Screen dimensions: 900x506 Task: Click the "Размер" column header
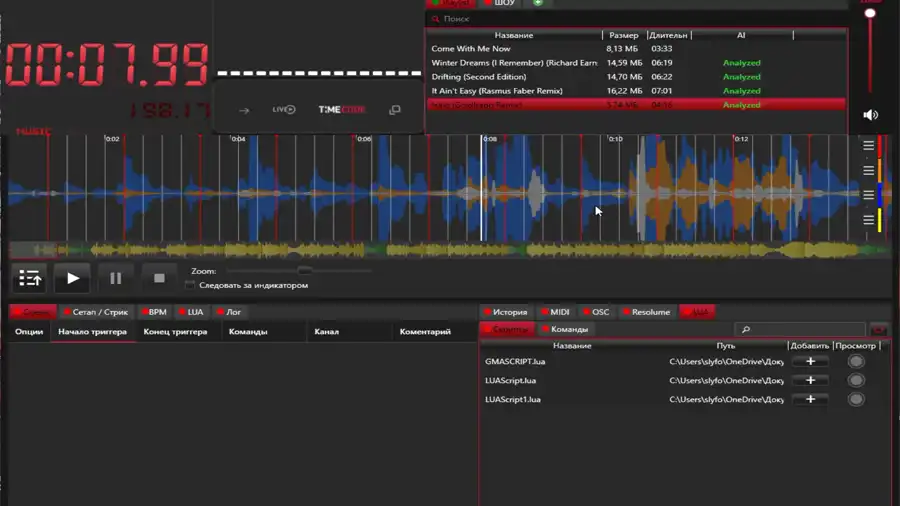pos(623,35)
